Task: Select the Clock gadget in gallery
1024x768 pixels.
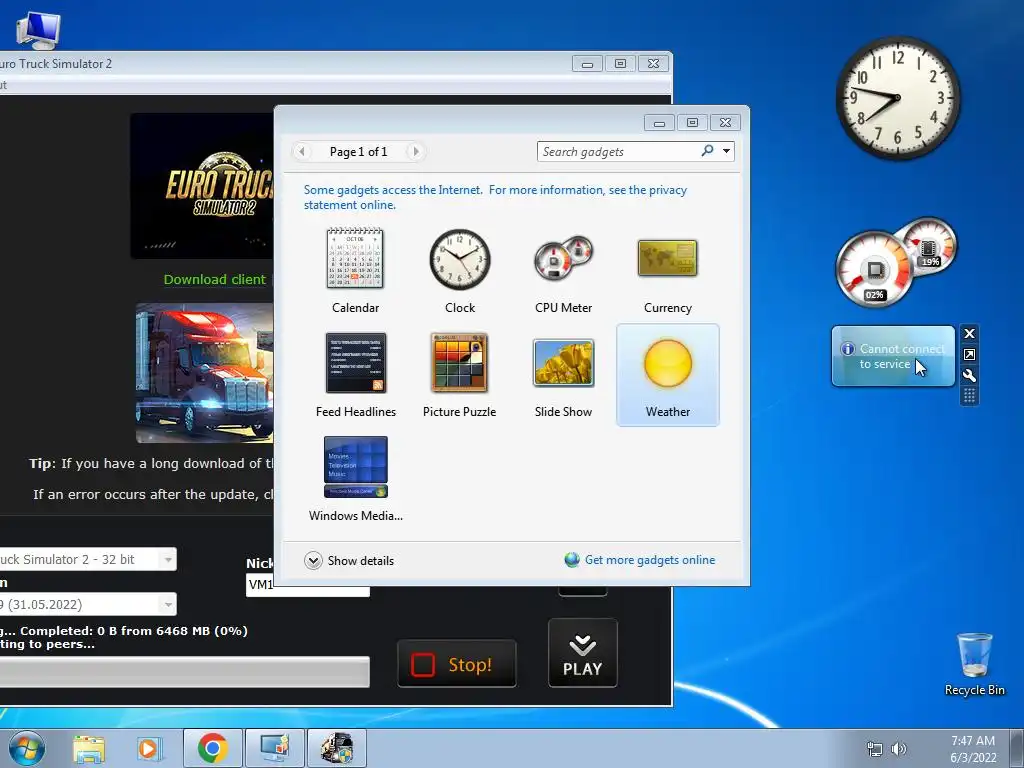Action: [x=460, y=271]
